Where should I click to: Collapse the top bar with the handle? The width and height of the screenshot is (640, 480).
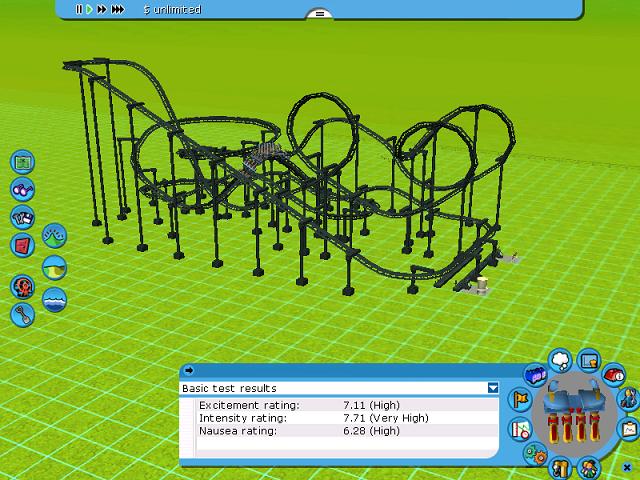320,14
